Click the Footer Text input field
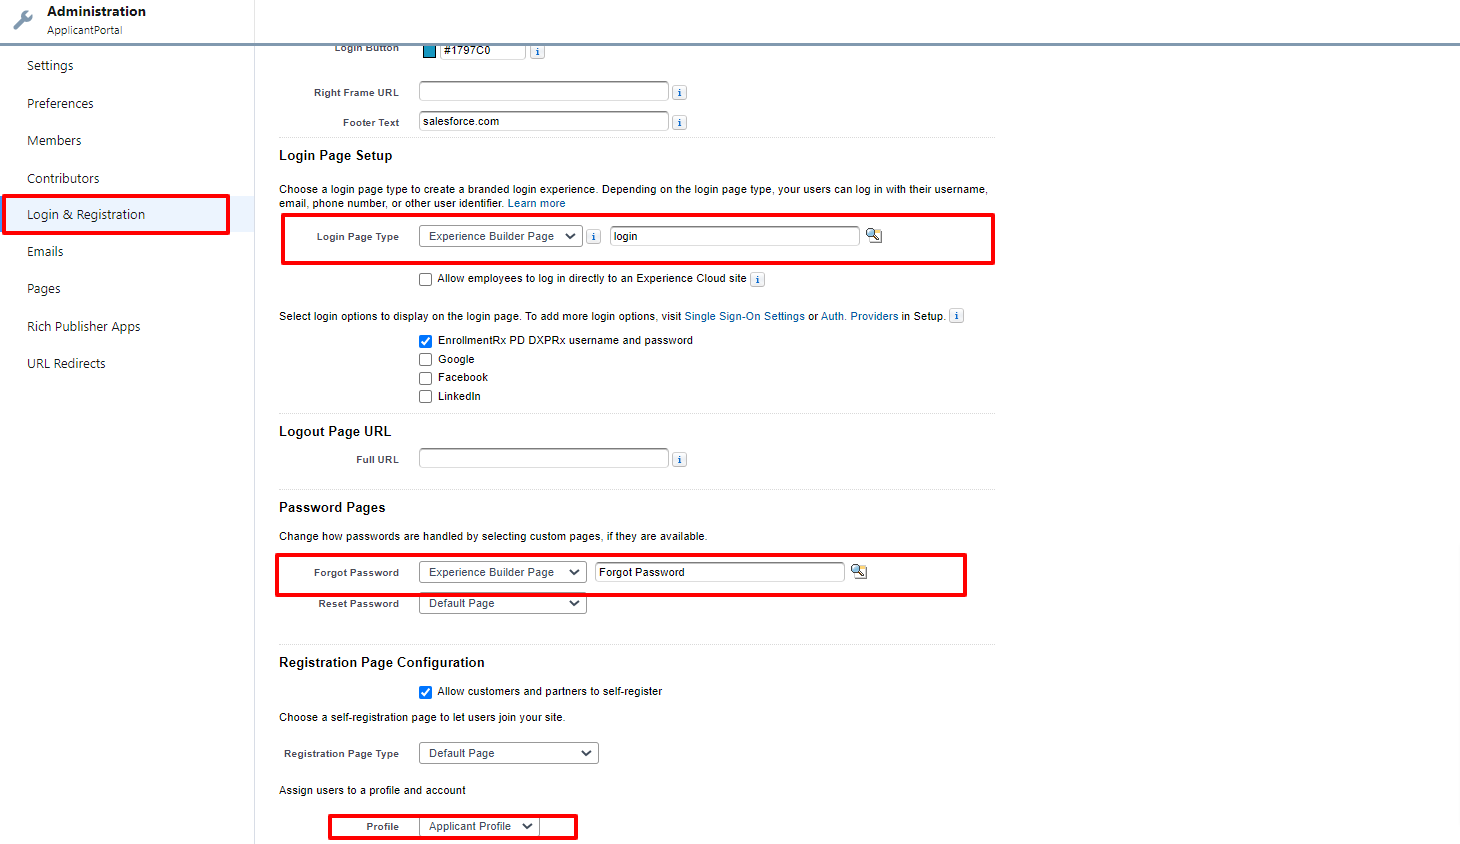Image resolution: width=1460 pixels, height=844 pixels. point(543,122)
